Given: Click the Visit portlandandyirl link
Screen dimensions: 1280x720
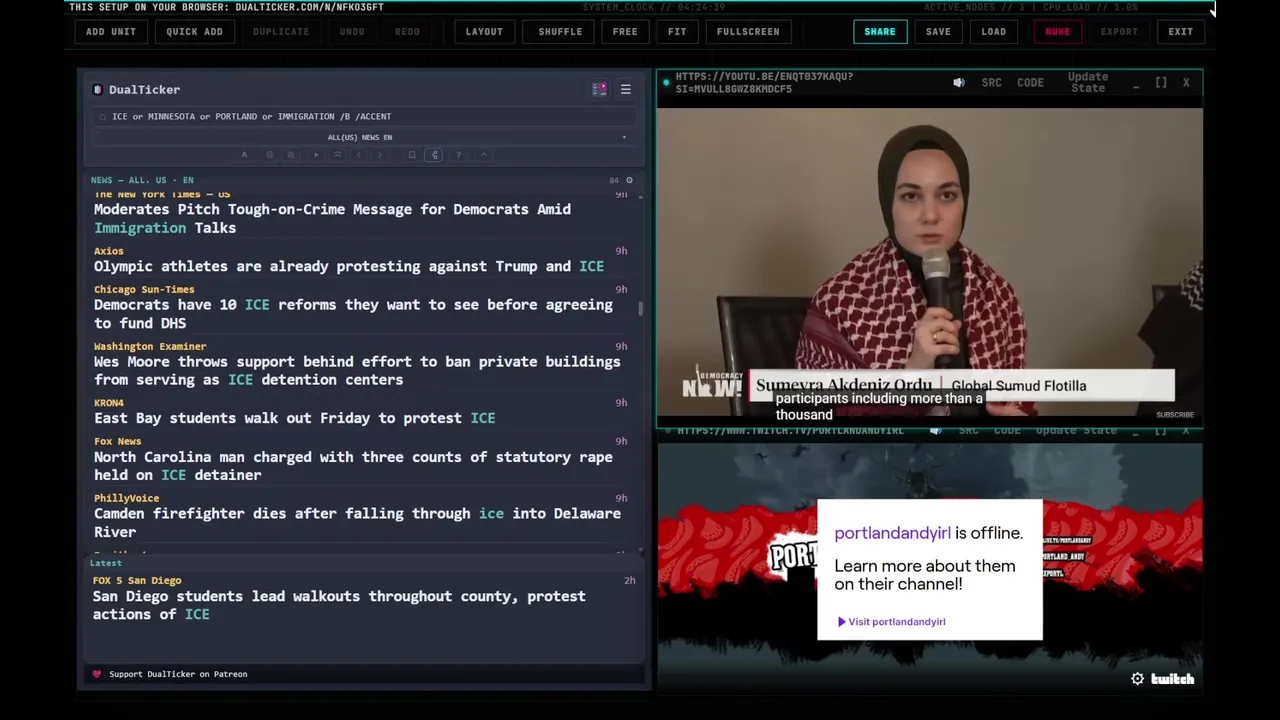Looking at the screenshot, I should (891, 622).
